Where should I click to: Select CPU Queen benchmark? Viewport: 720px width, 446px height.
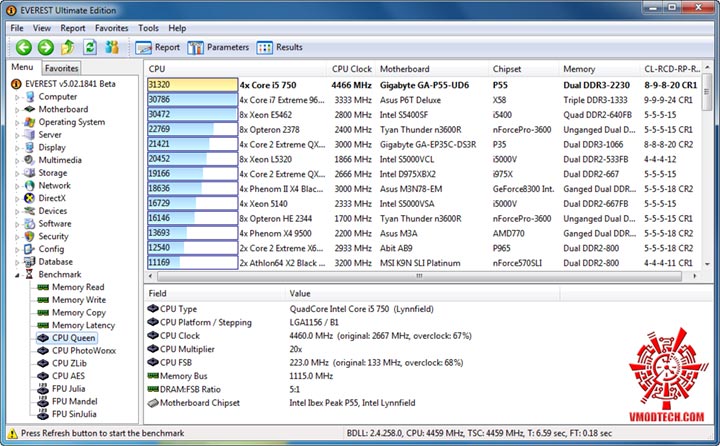73,338
